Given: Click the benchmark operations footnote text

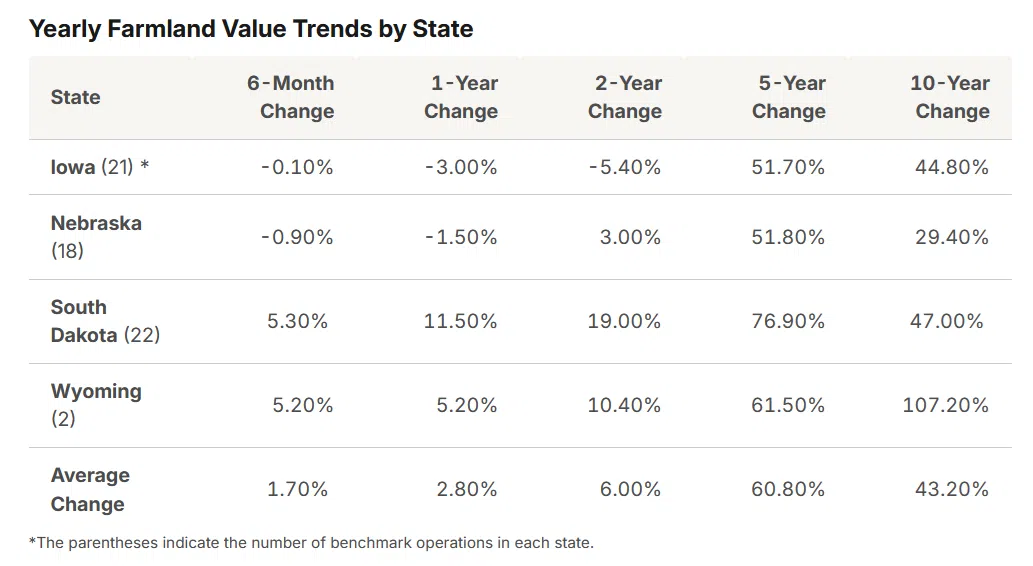Looking at the screenshot, I should coord(311,543).
